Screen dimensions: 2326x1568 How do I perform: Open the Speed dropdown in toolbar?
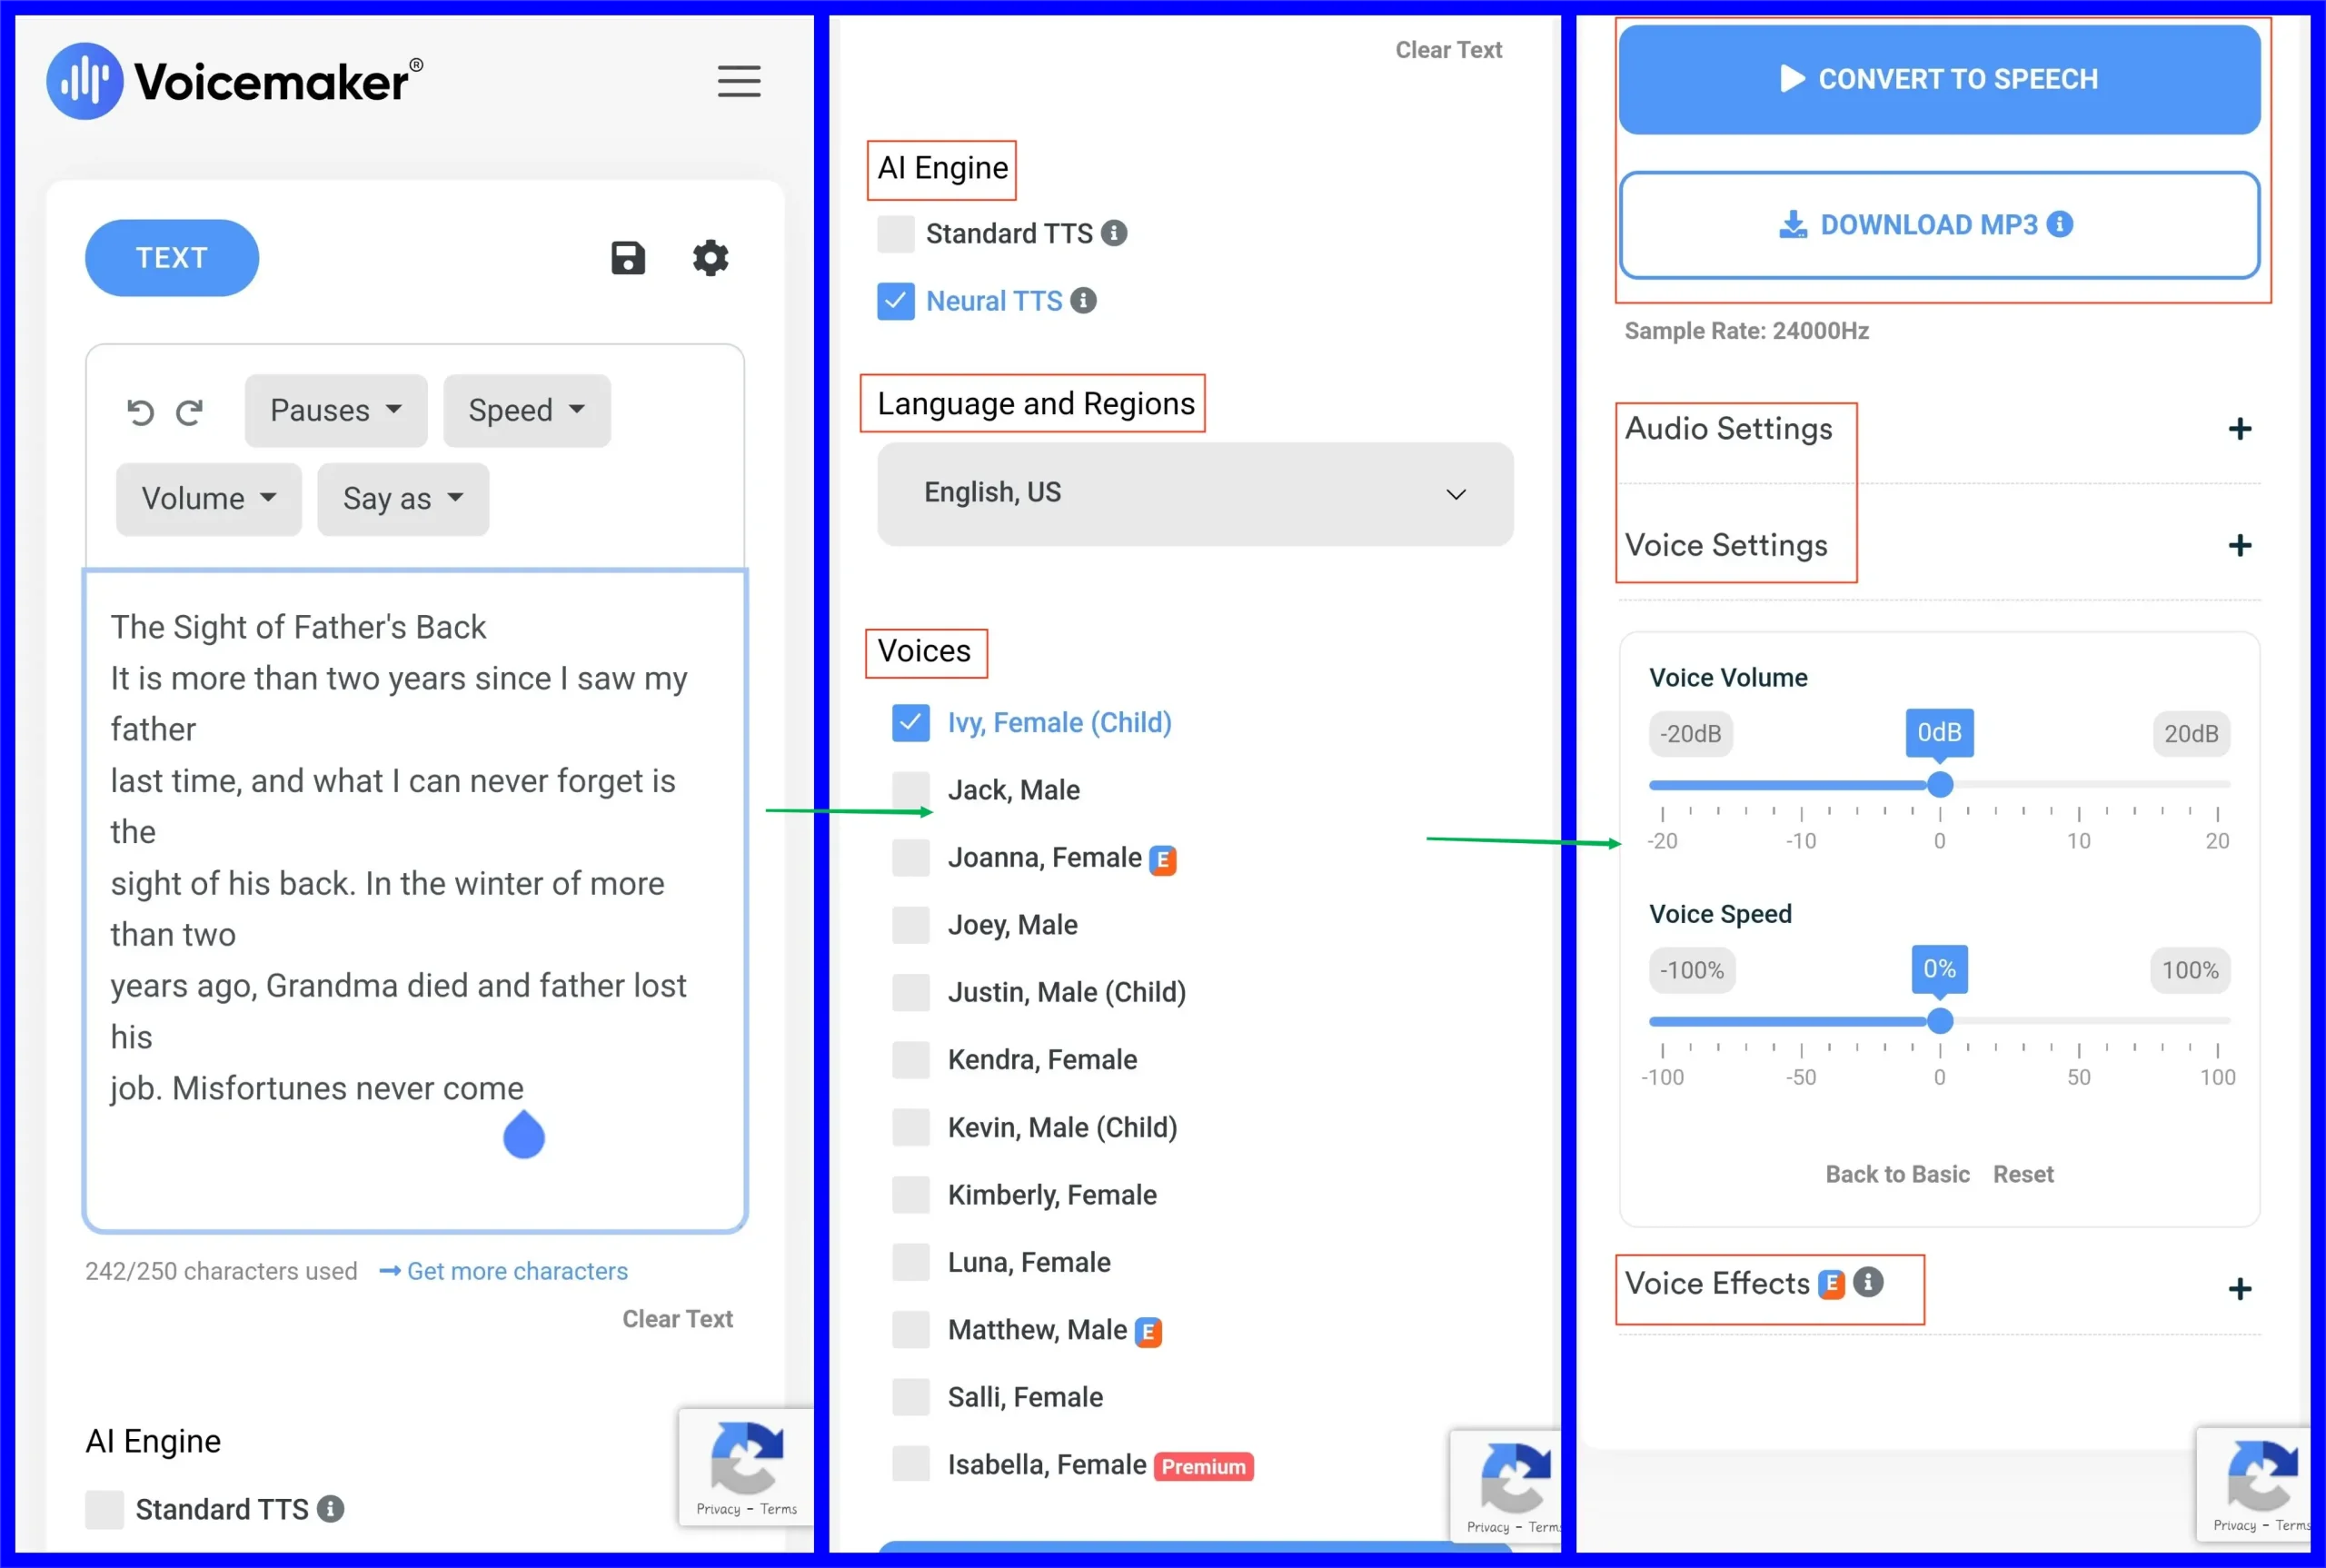coord(525,410)
